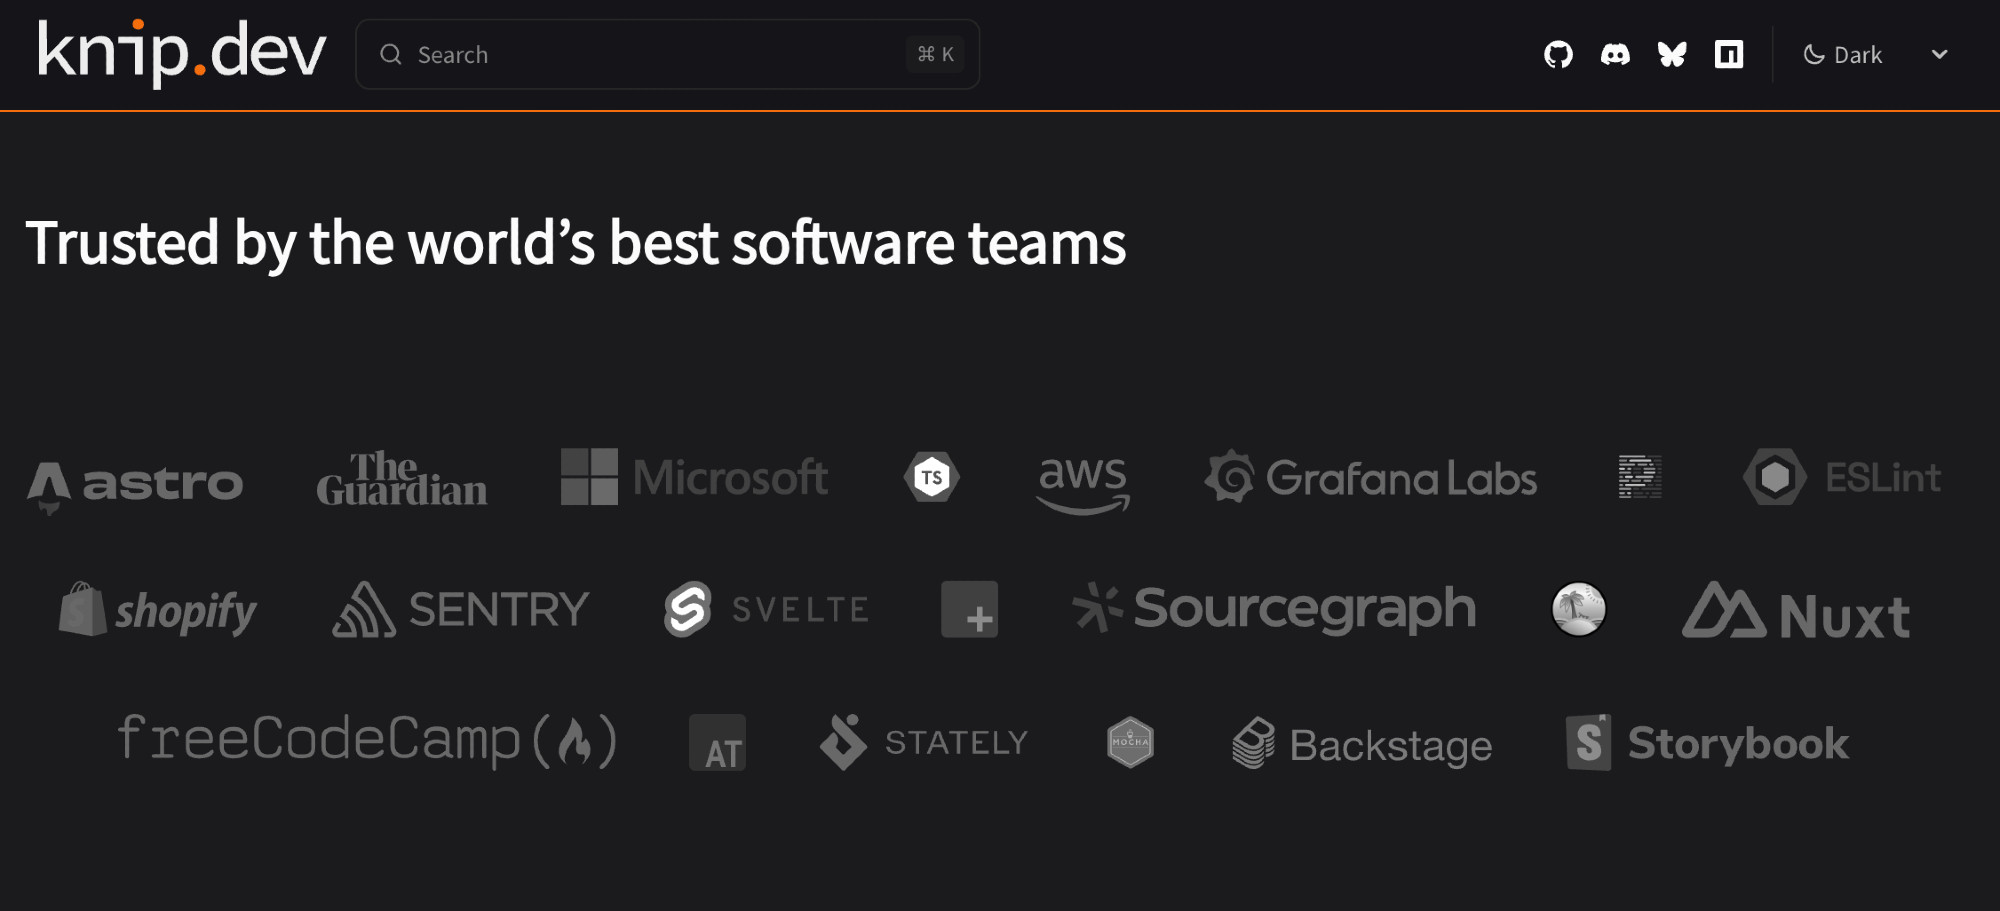Click the Svelte logo
Viewport: 2000px width, 911px height.
tap(767, 609)
